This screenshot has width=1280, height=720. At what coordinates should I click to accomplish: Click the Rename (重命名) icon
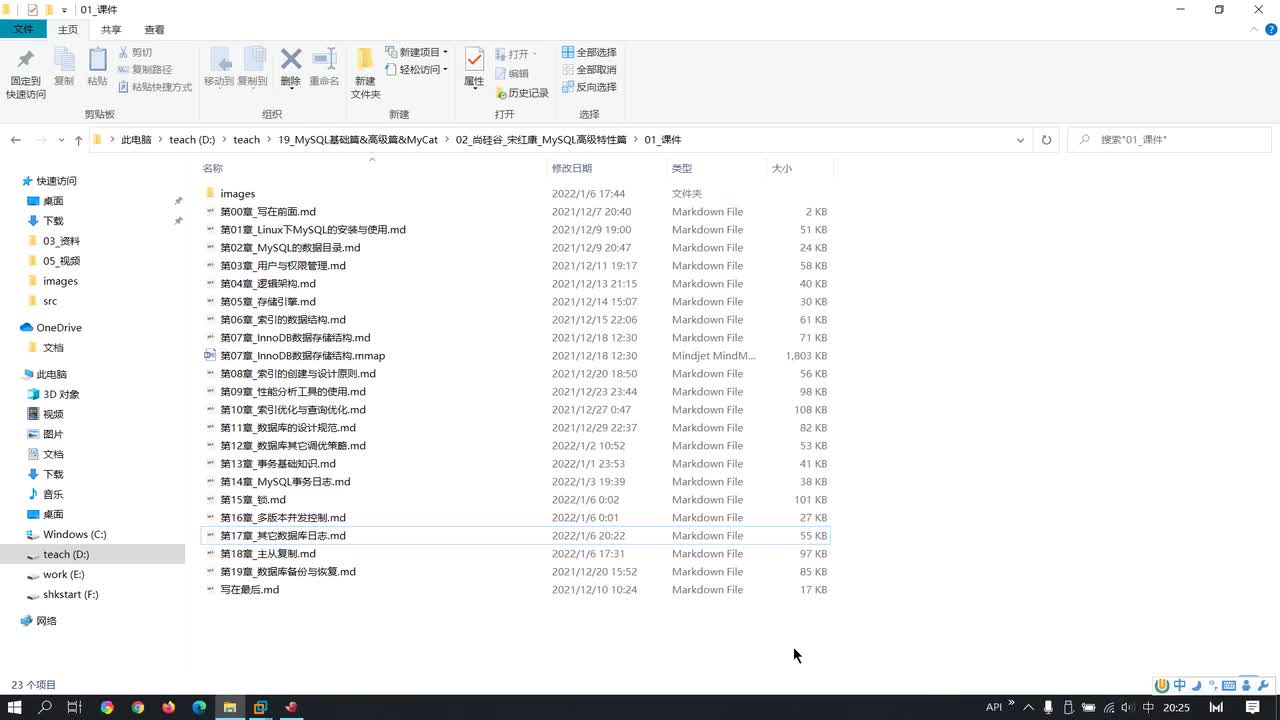pyautogui.click(x=324, y=60)
